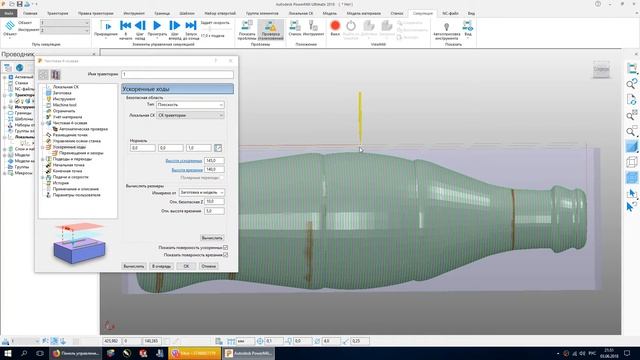Click the tool auto-draw lamp icon
The width and height of the screenshot is (640, 360).
coord(446,27)
